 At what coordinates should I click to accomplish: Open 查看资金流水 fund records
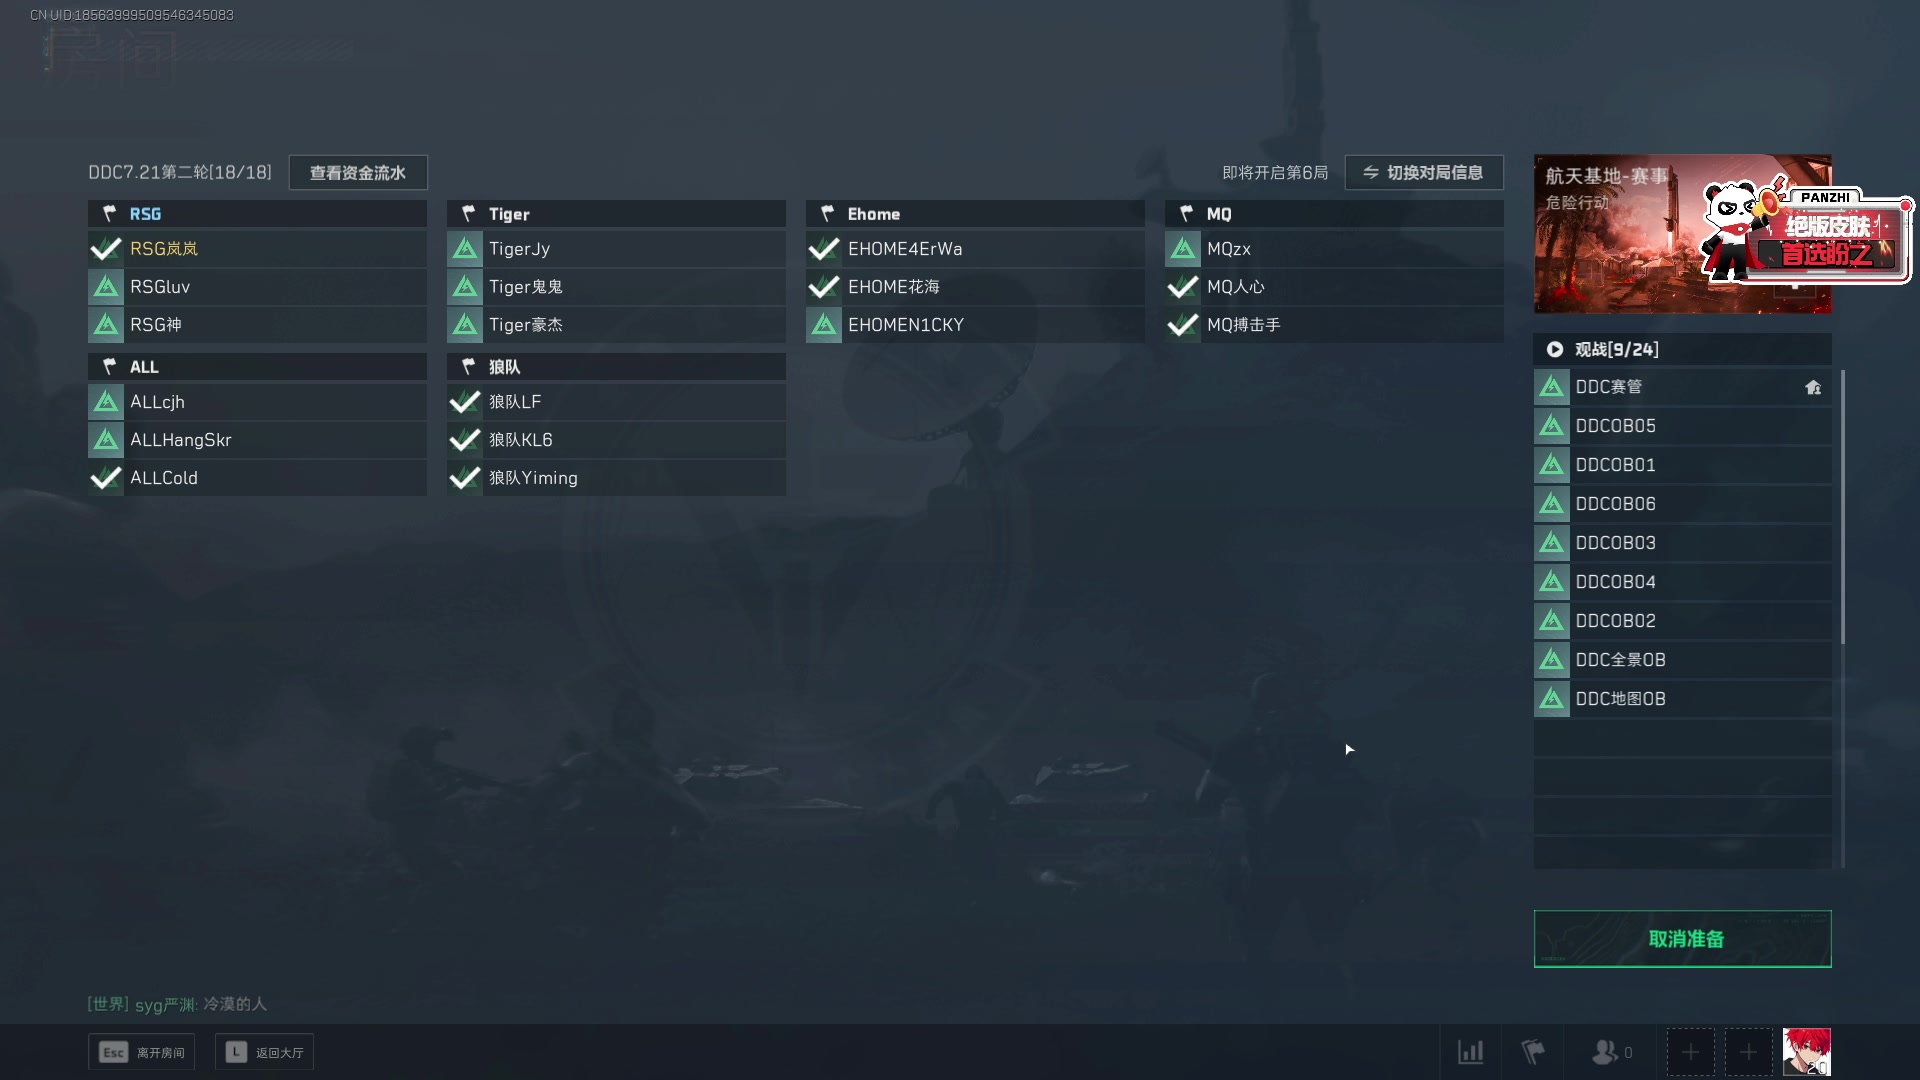[x=358, y=173]
